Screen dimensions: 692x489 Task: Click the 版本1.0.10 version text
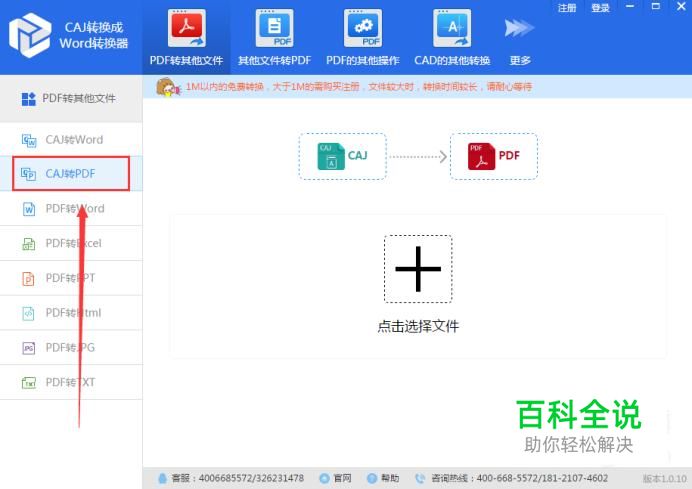(665, 478)
